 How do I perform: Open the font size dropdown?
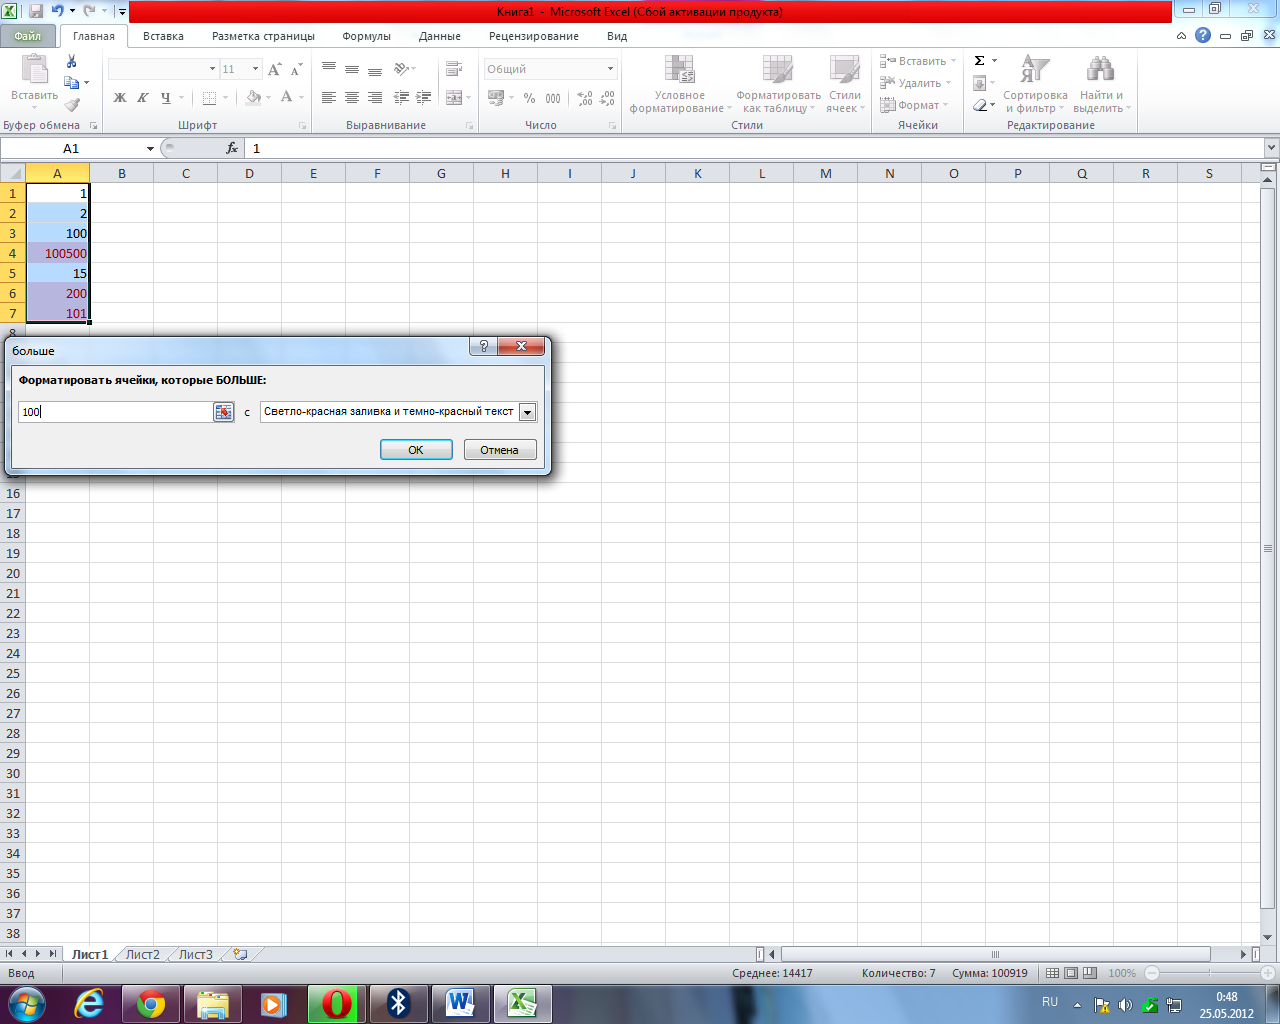click(x=256, y=69)
